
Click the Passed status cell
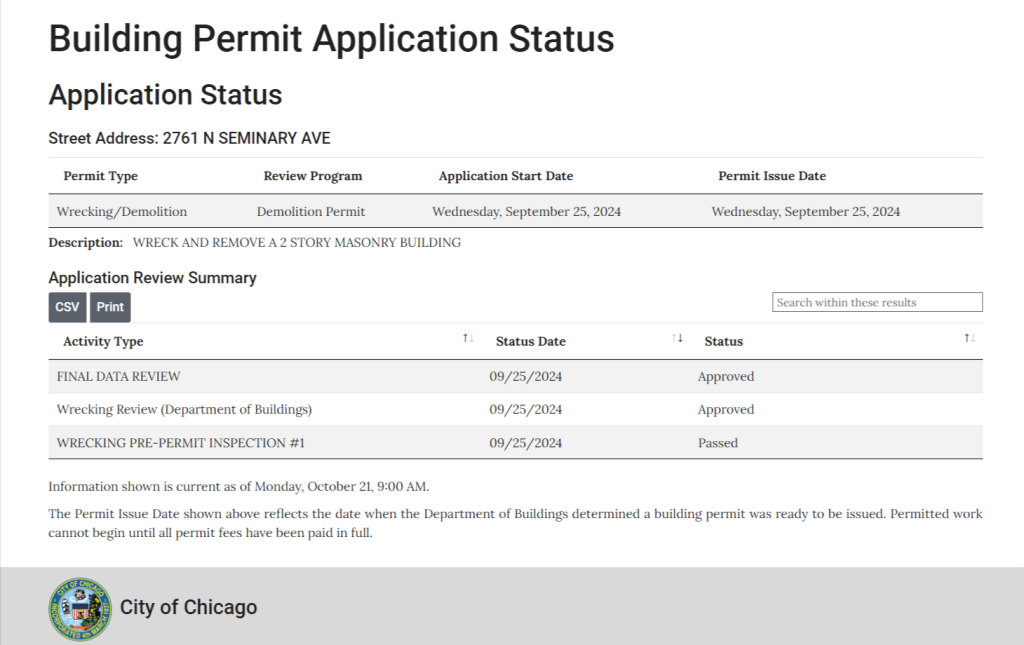[717, 443]
